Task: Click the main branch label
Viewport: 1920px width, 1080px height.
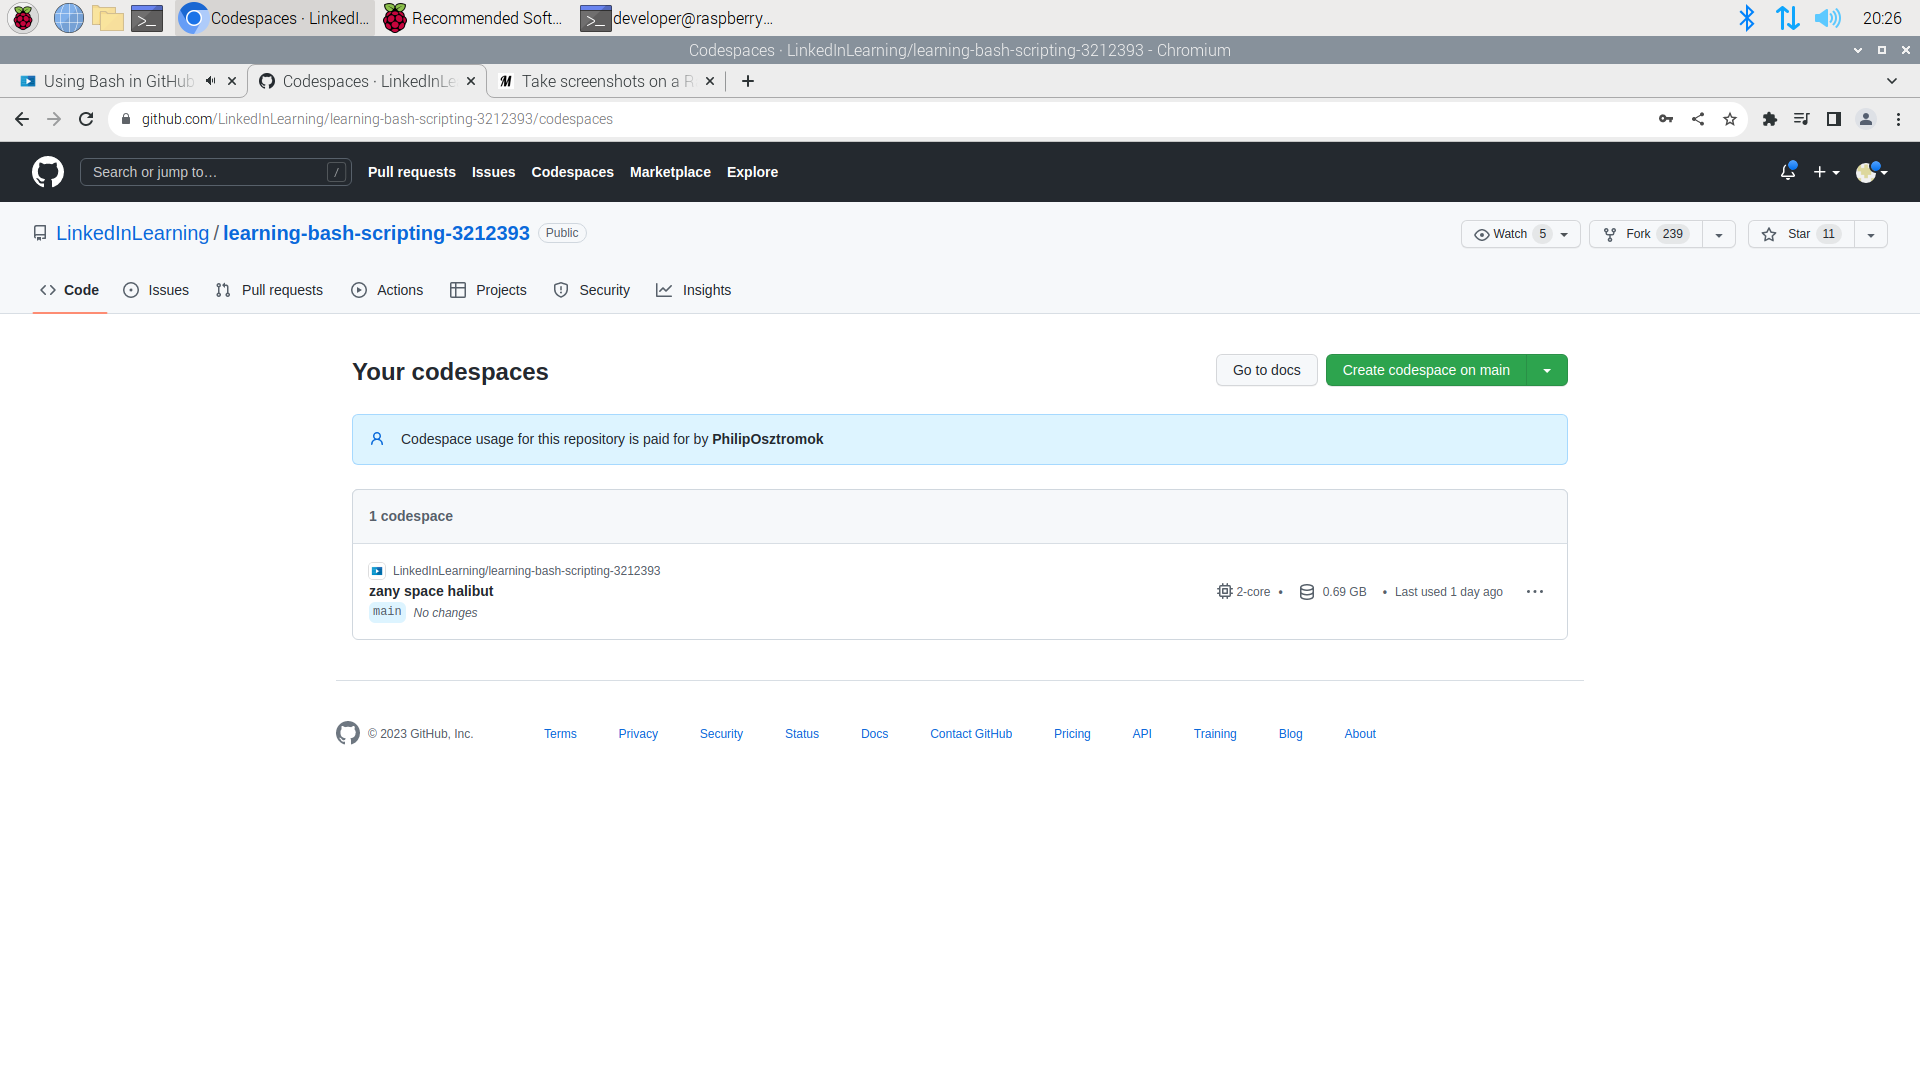Action: (x=387, y=612)
